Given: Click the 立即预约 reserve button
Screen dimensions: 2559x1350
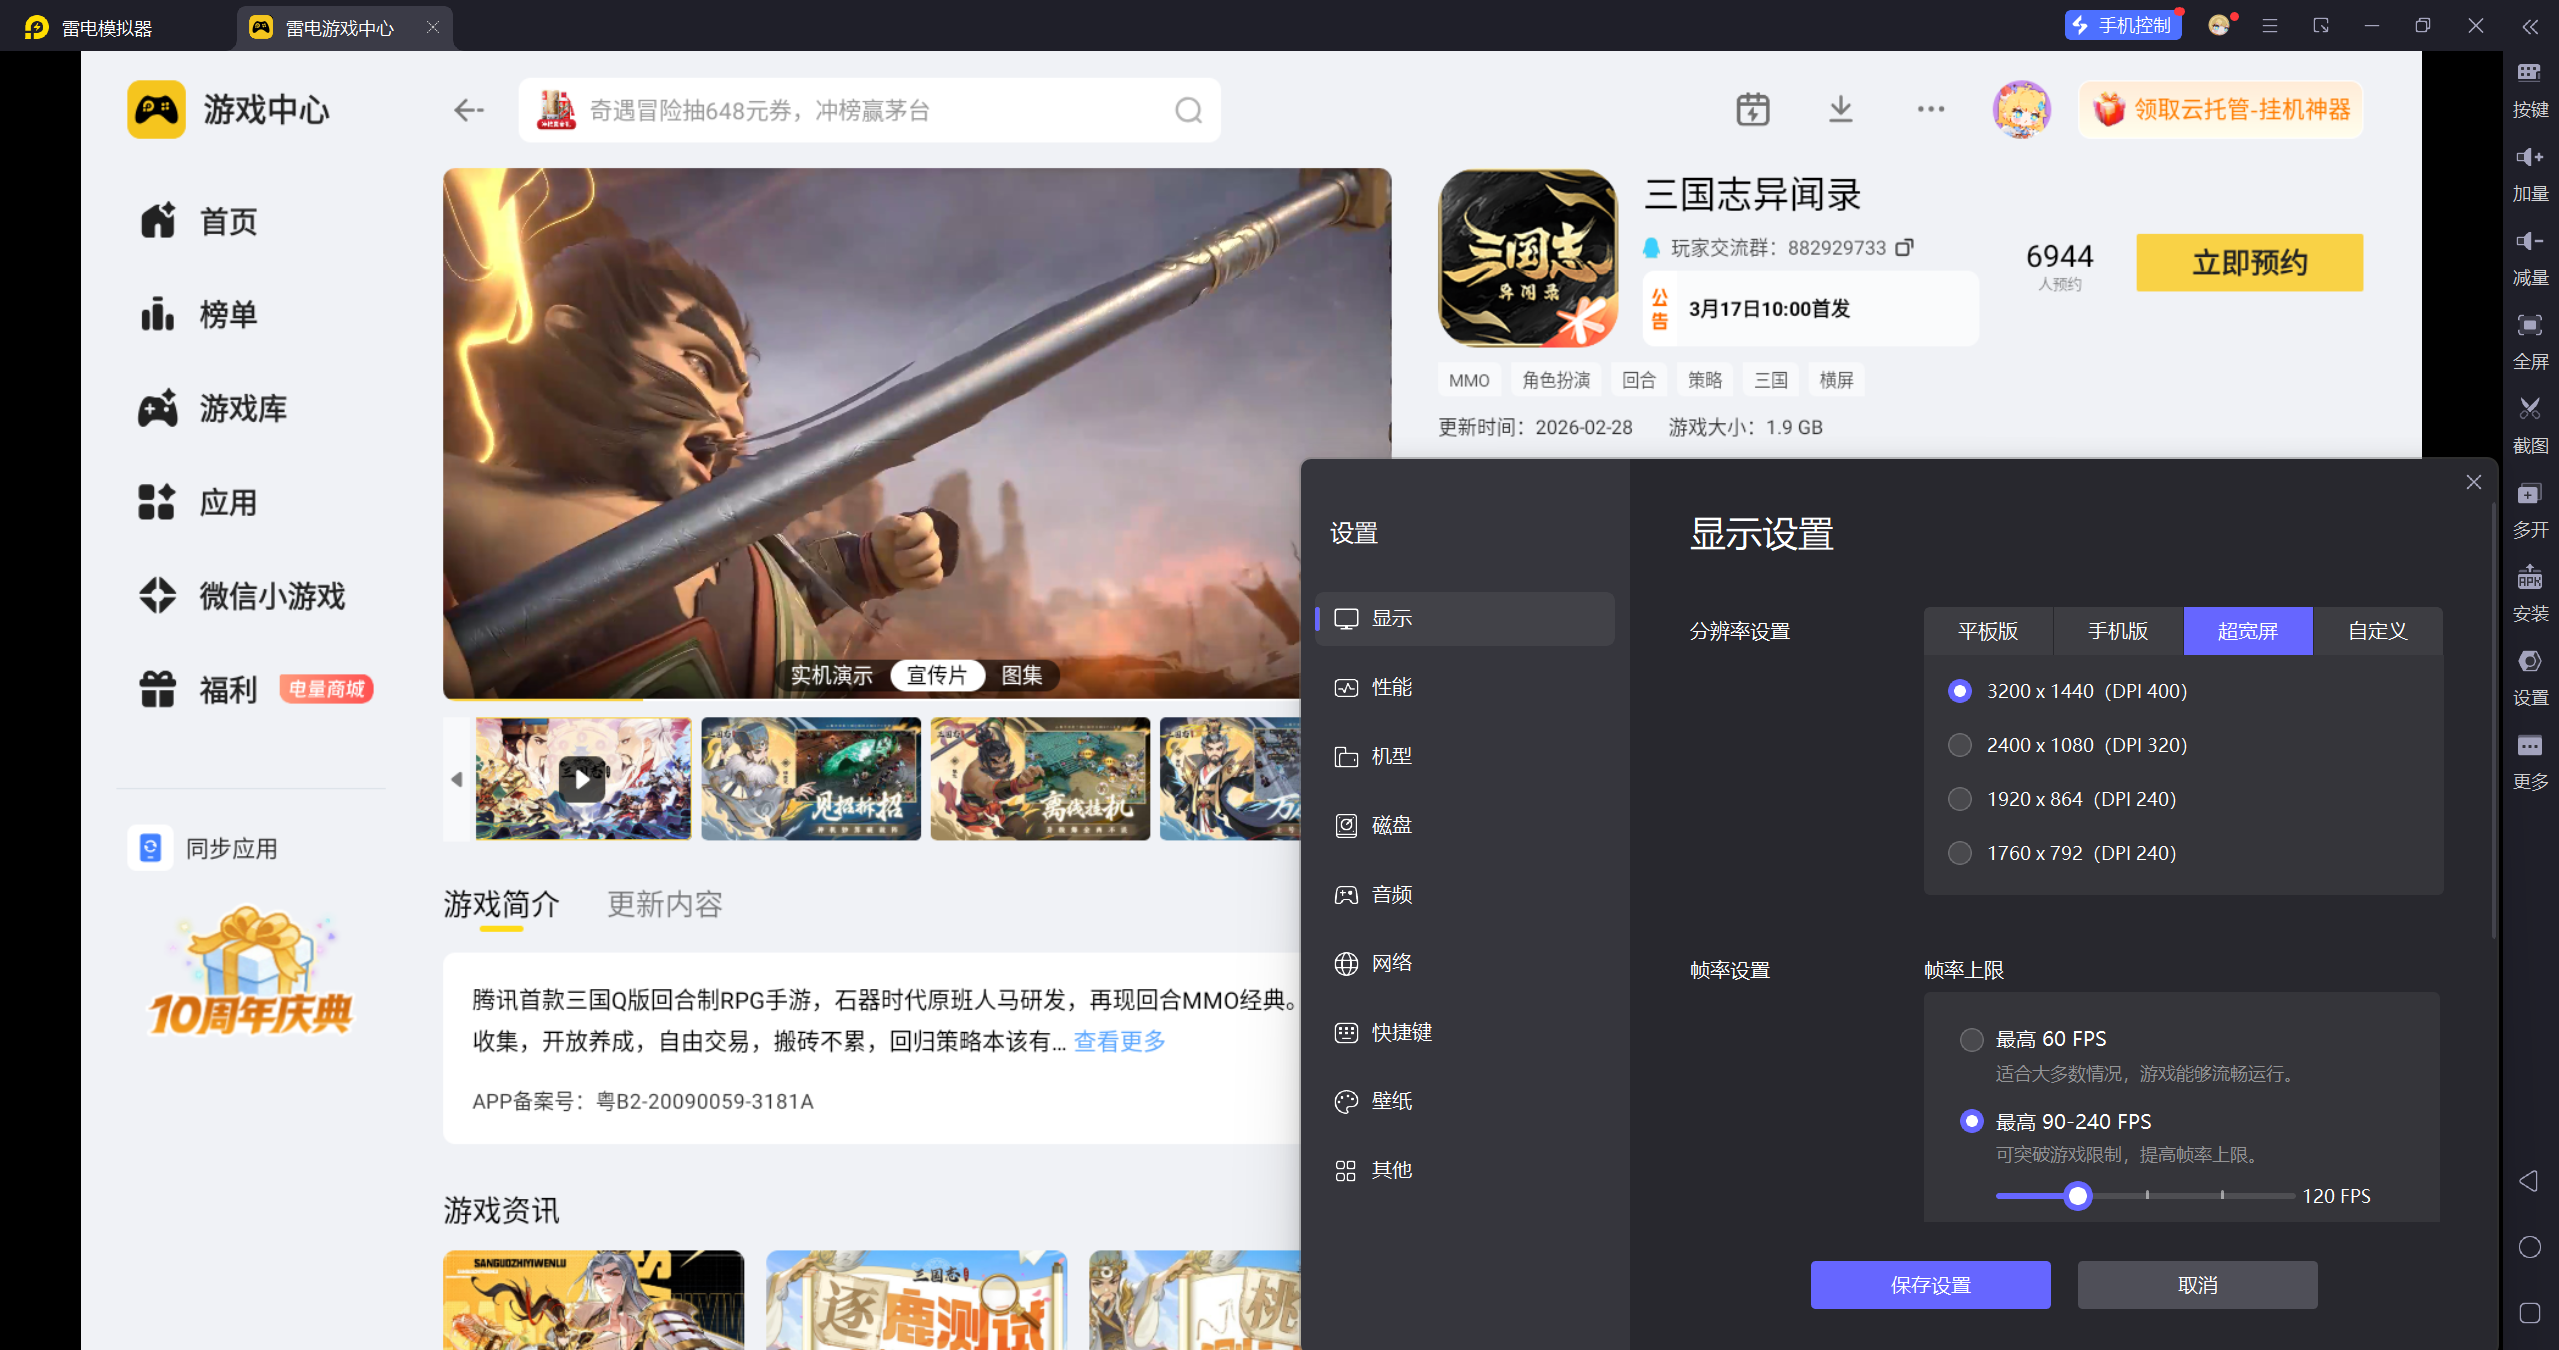Looking at the screenshot, I should 2249,263.
